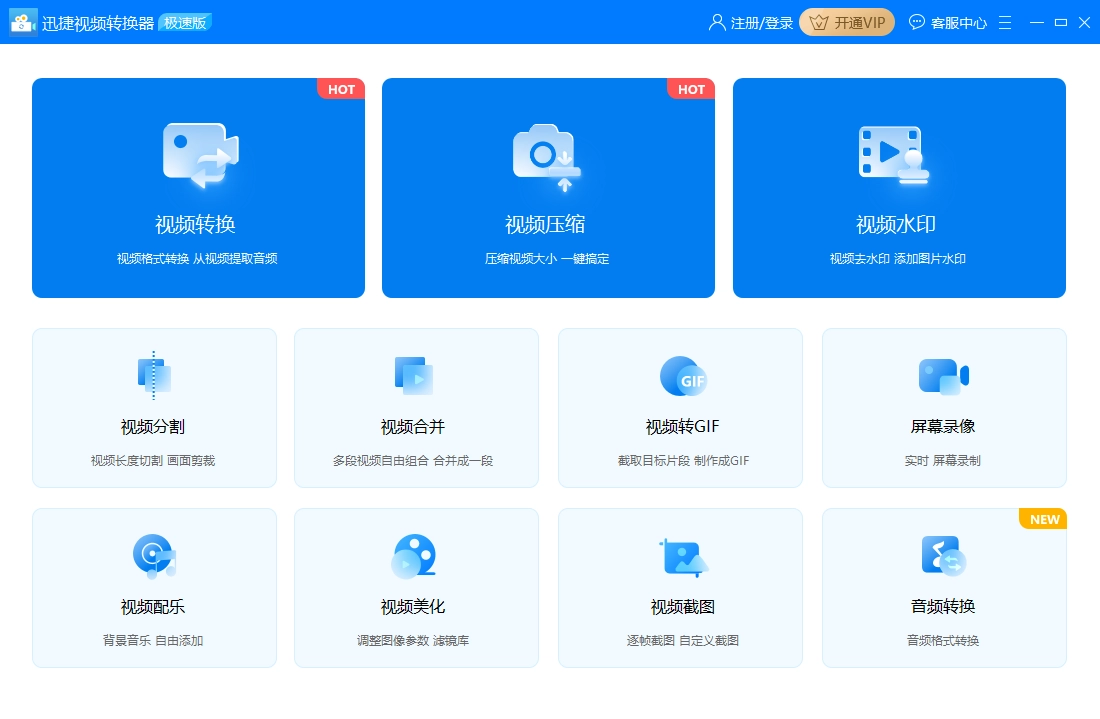Open the 视频配乐 music disc icon
This screenshot has width=1100, height=719.
pos(154,556)
